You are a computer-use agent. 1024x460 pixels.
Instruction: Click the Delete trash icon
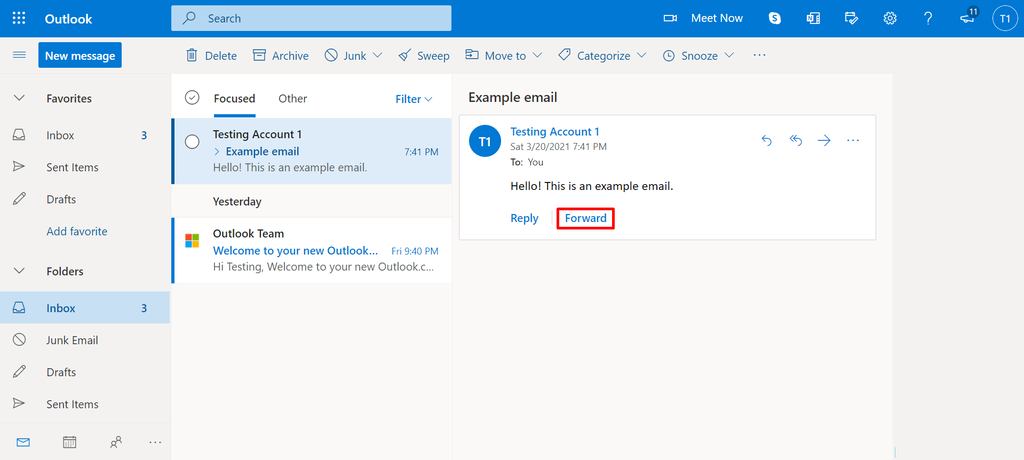pos(192,56)
